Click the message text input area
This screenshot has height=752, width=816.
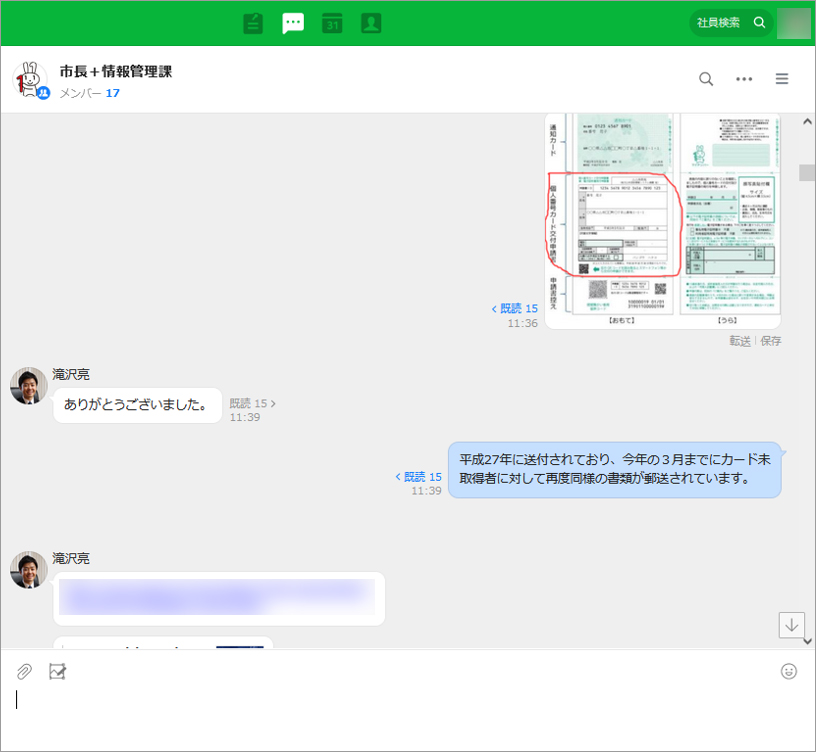pyautogui.click(x=400, y=705)
